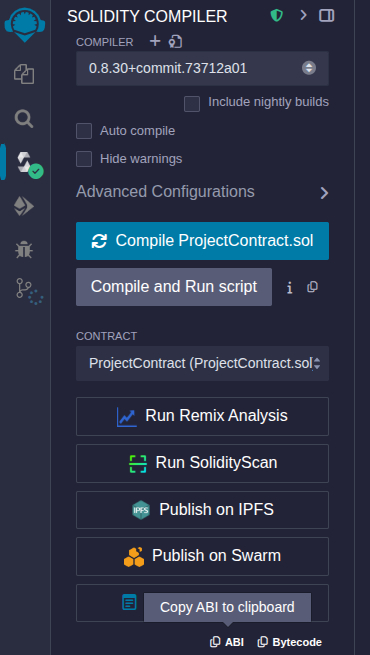Open the ProjectContract contract dropdown
The width and height of the screenshot is (370, 655).
pyautogui.click(x=203, y=363)
